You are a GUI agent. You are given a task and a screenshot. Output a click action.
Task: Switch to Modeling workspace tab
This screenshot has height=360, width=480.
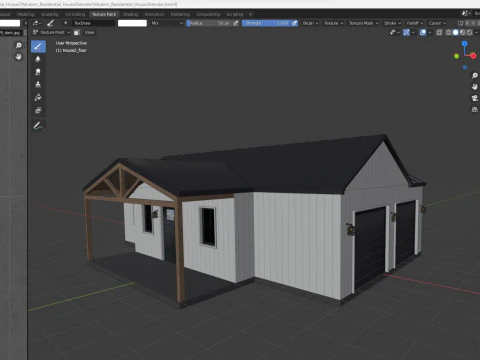coord(26,14)
